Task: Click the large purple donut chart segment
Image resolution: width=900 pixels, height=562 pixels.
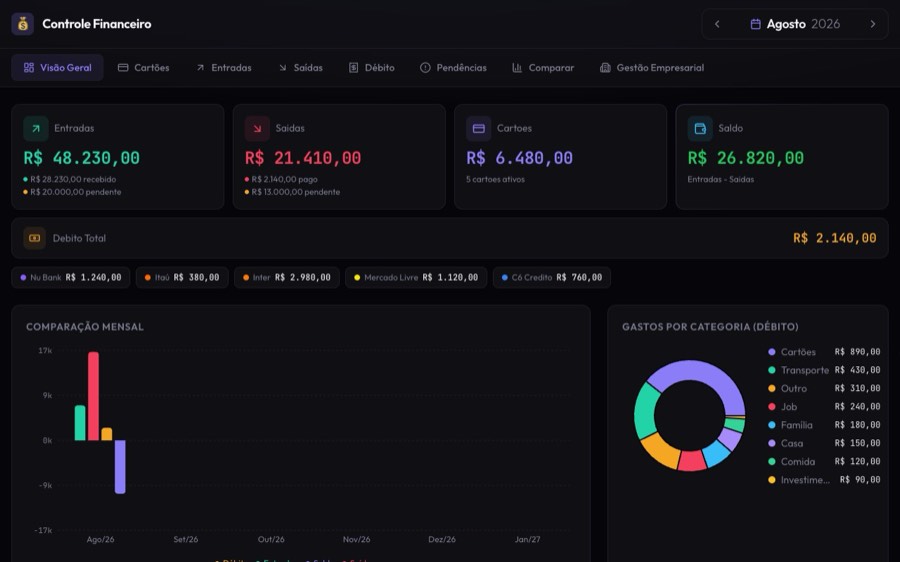Action: tap(698, 370)
